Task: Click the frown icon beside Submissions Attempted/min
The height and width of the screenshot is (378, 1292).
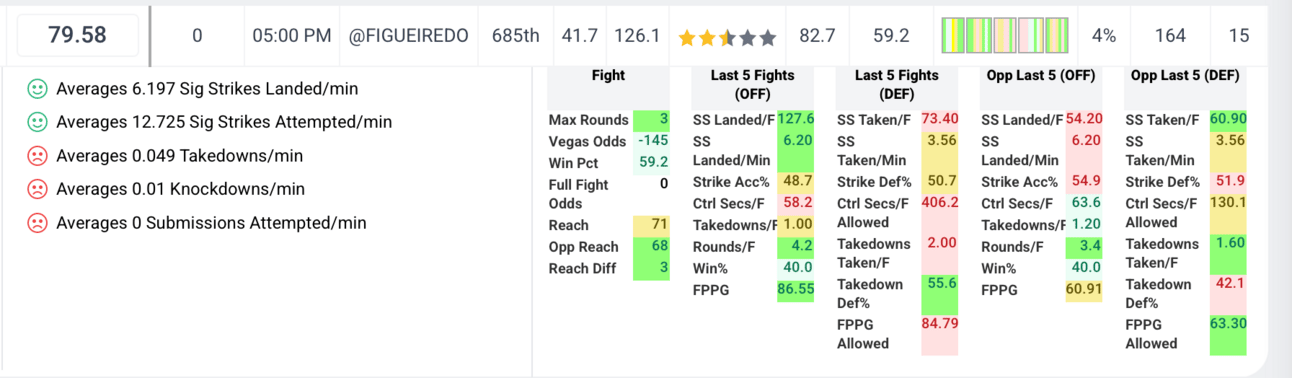Action: click(37, 222)
